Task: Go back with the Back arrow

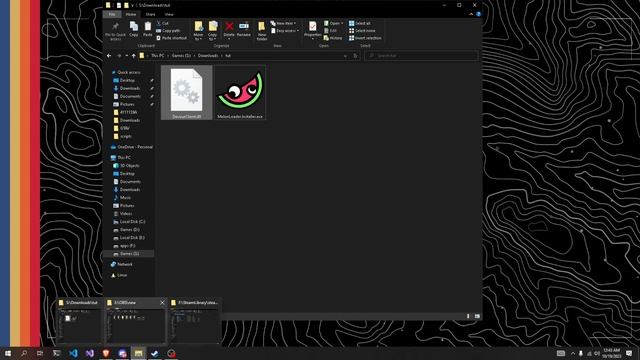Action: pyautogui.click(x=109, y=56)
